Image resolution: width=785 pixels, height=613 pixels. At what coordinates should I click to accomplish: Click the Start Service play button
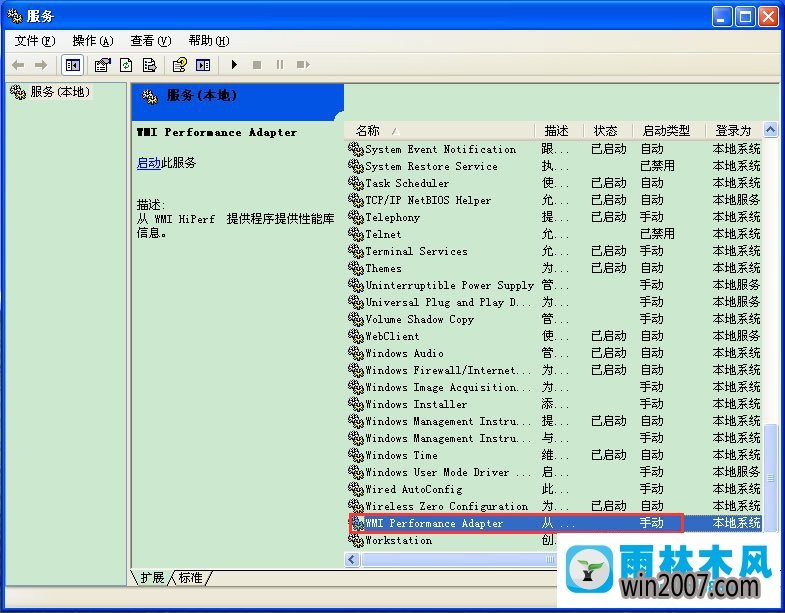pyautogui.click(x=234, y=65)
